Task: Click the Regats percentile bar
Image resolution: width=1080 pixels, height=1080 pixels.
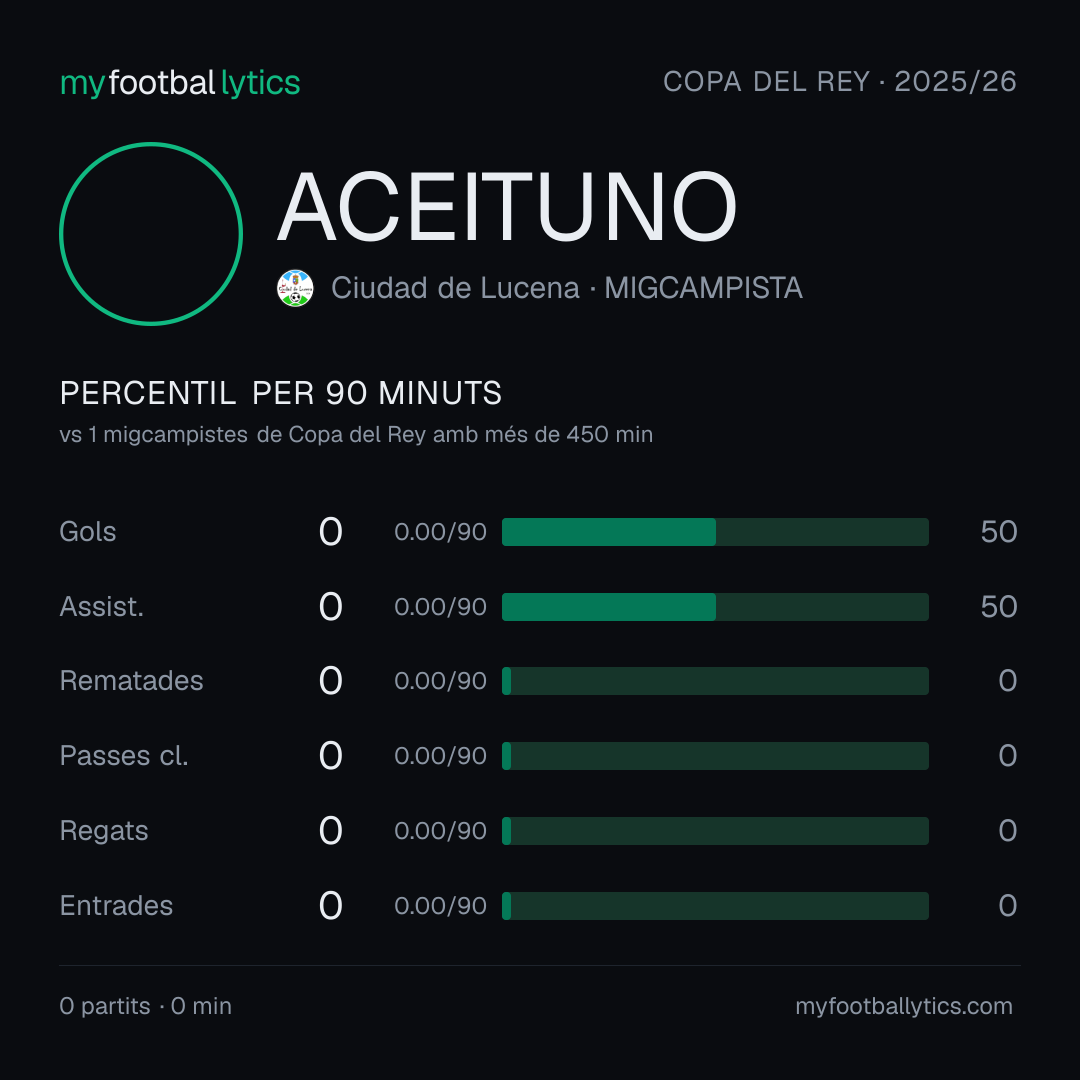Action: pos(715,831)
